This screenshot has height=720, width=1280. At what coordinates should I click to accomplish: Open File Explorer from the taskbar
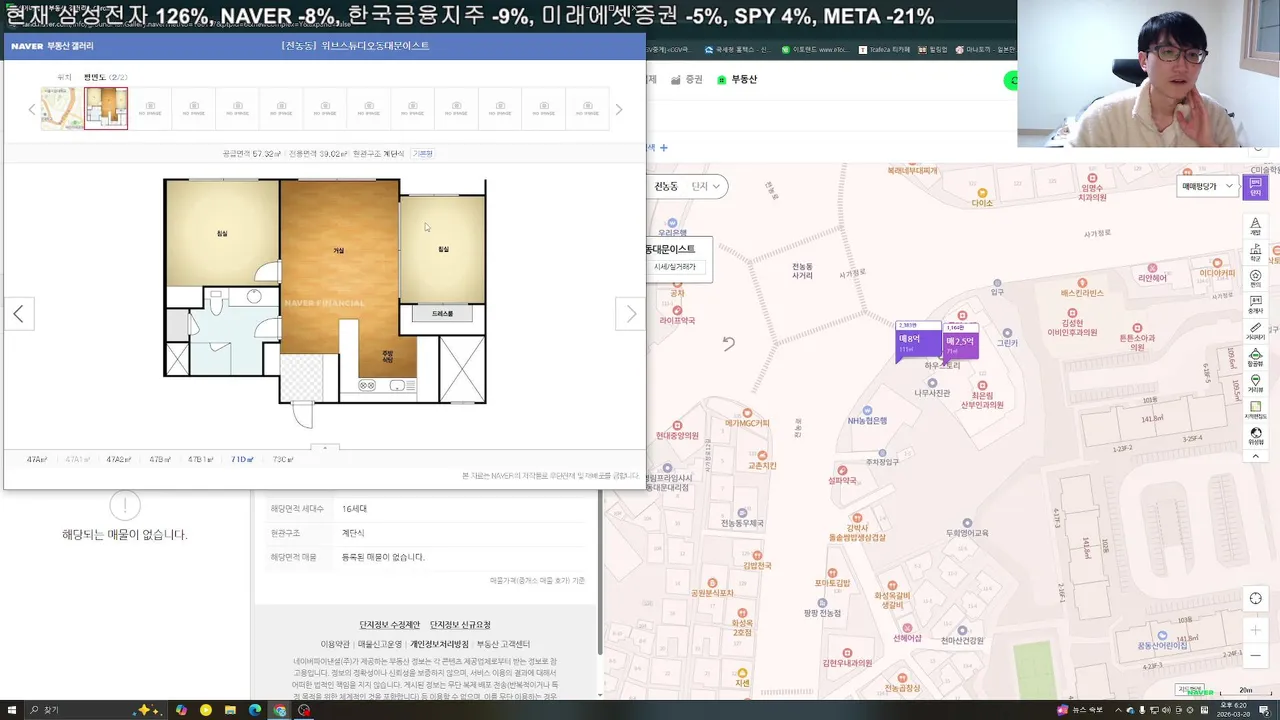(230, 710)
